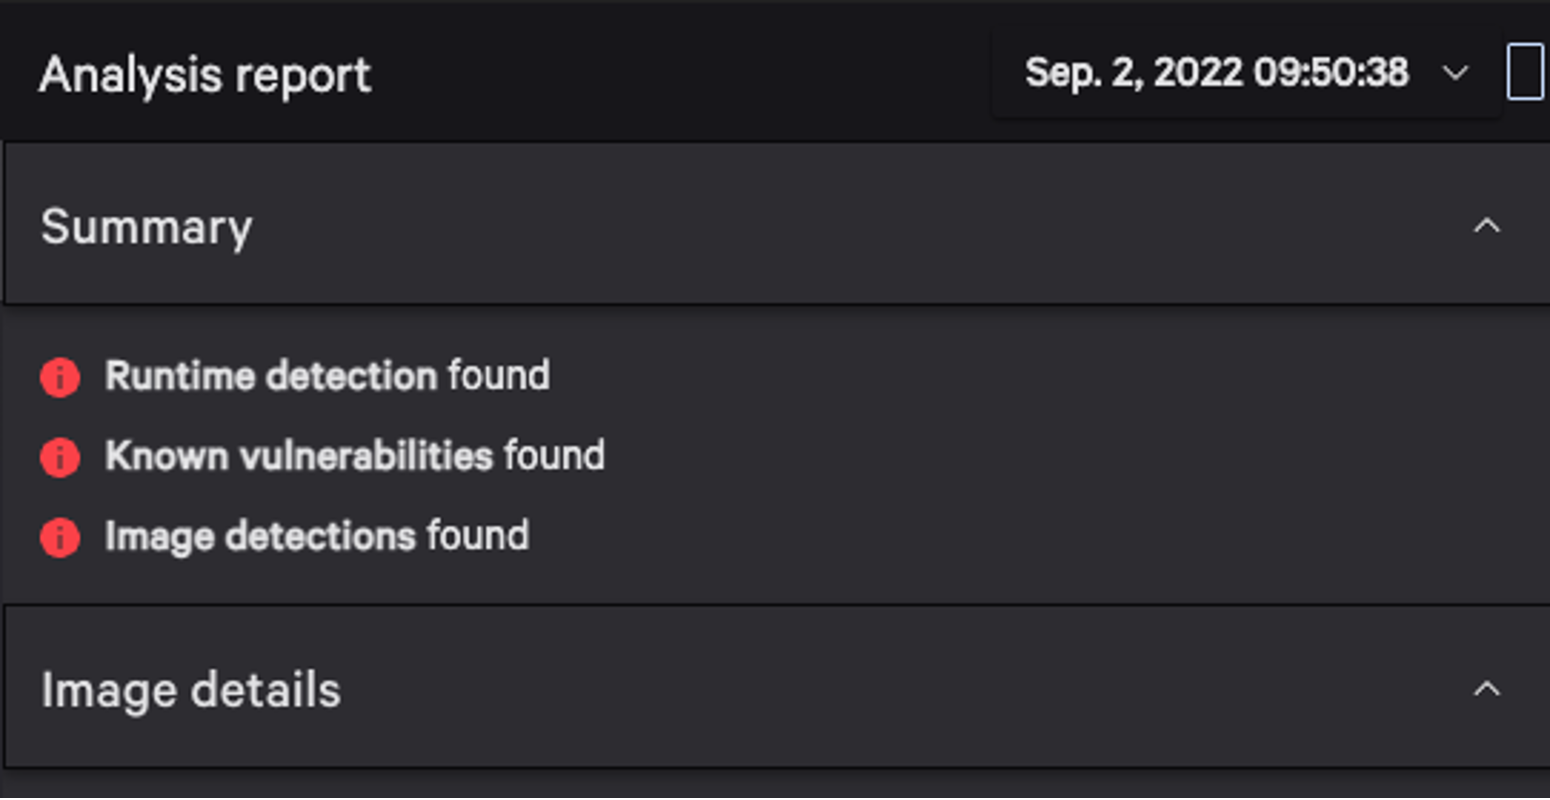The image size is (1550, 800).
Task: Click the Image details section title
Action: click(x=191, y=690)
